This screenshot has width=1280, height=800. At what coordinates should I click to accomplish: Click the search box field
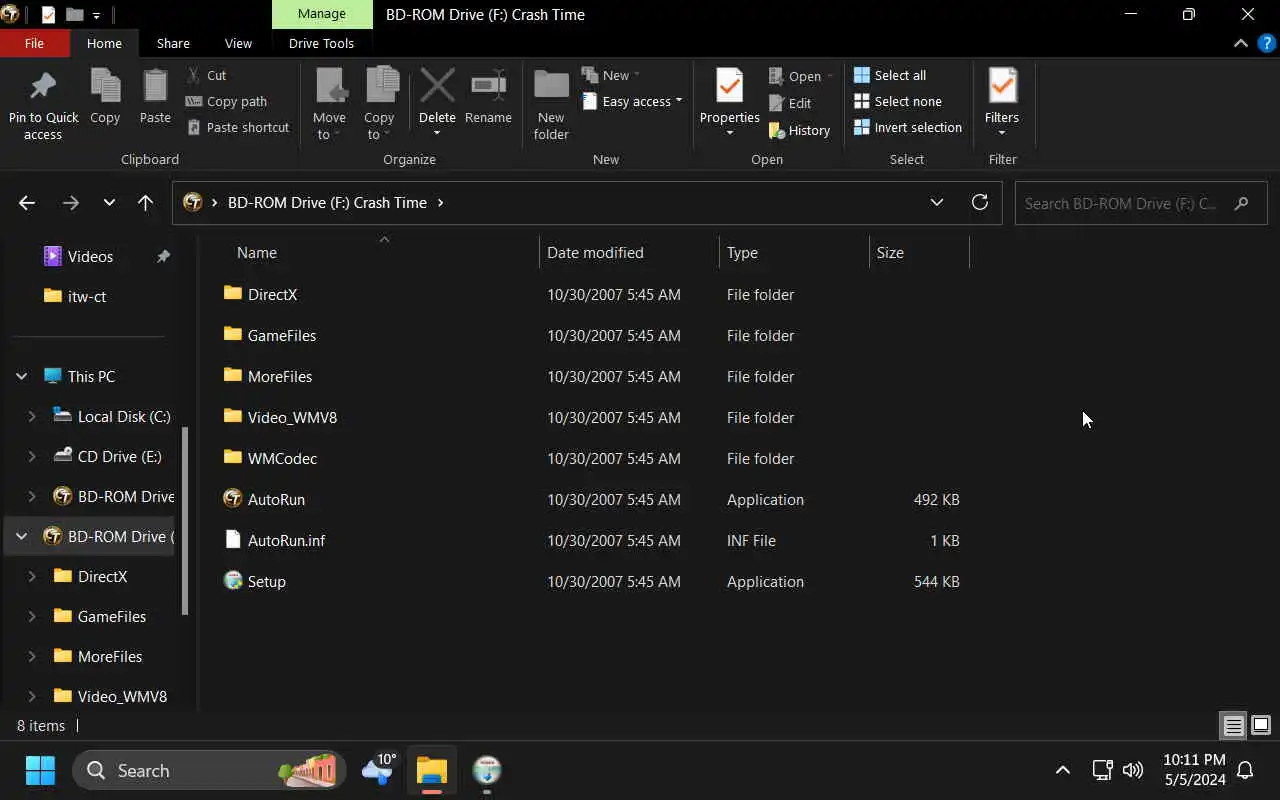pos(1141,203)
